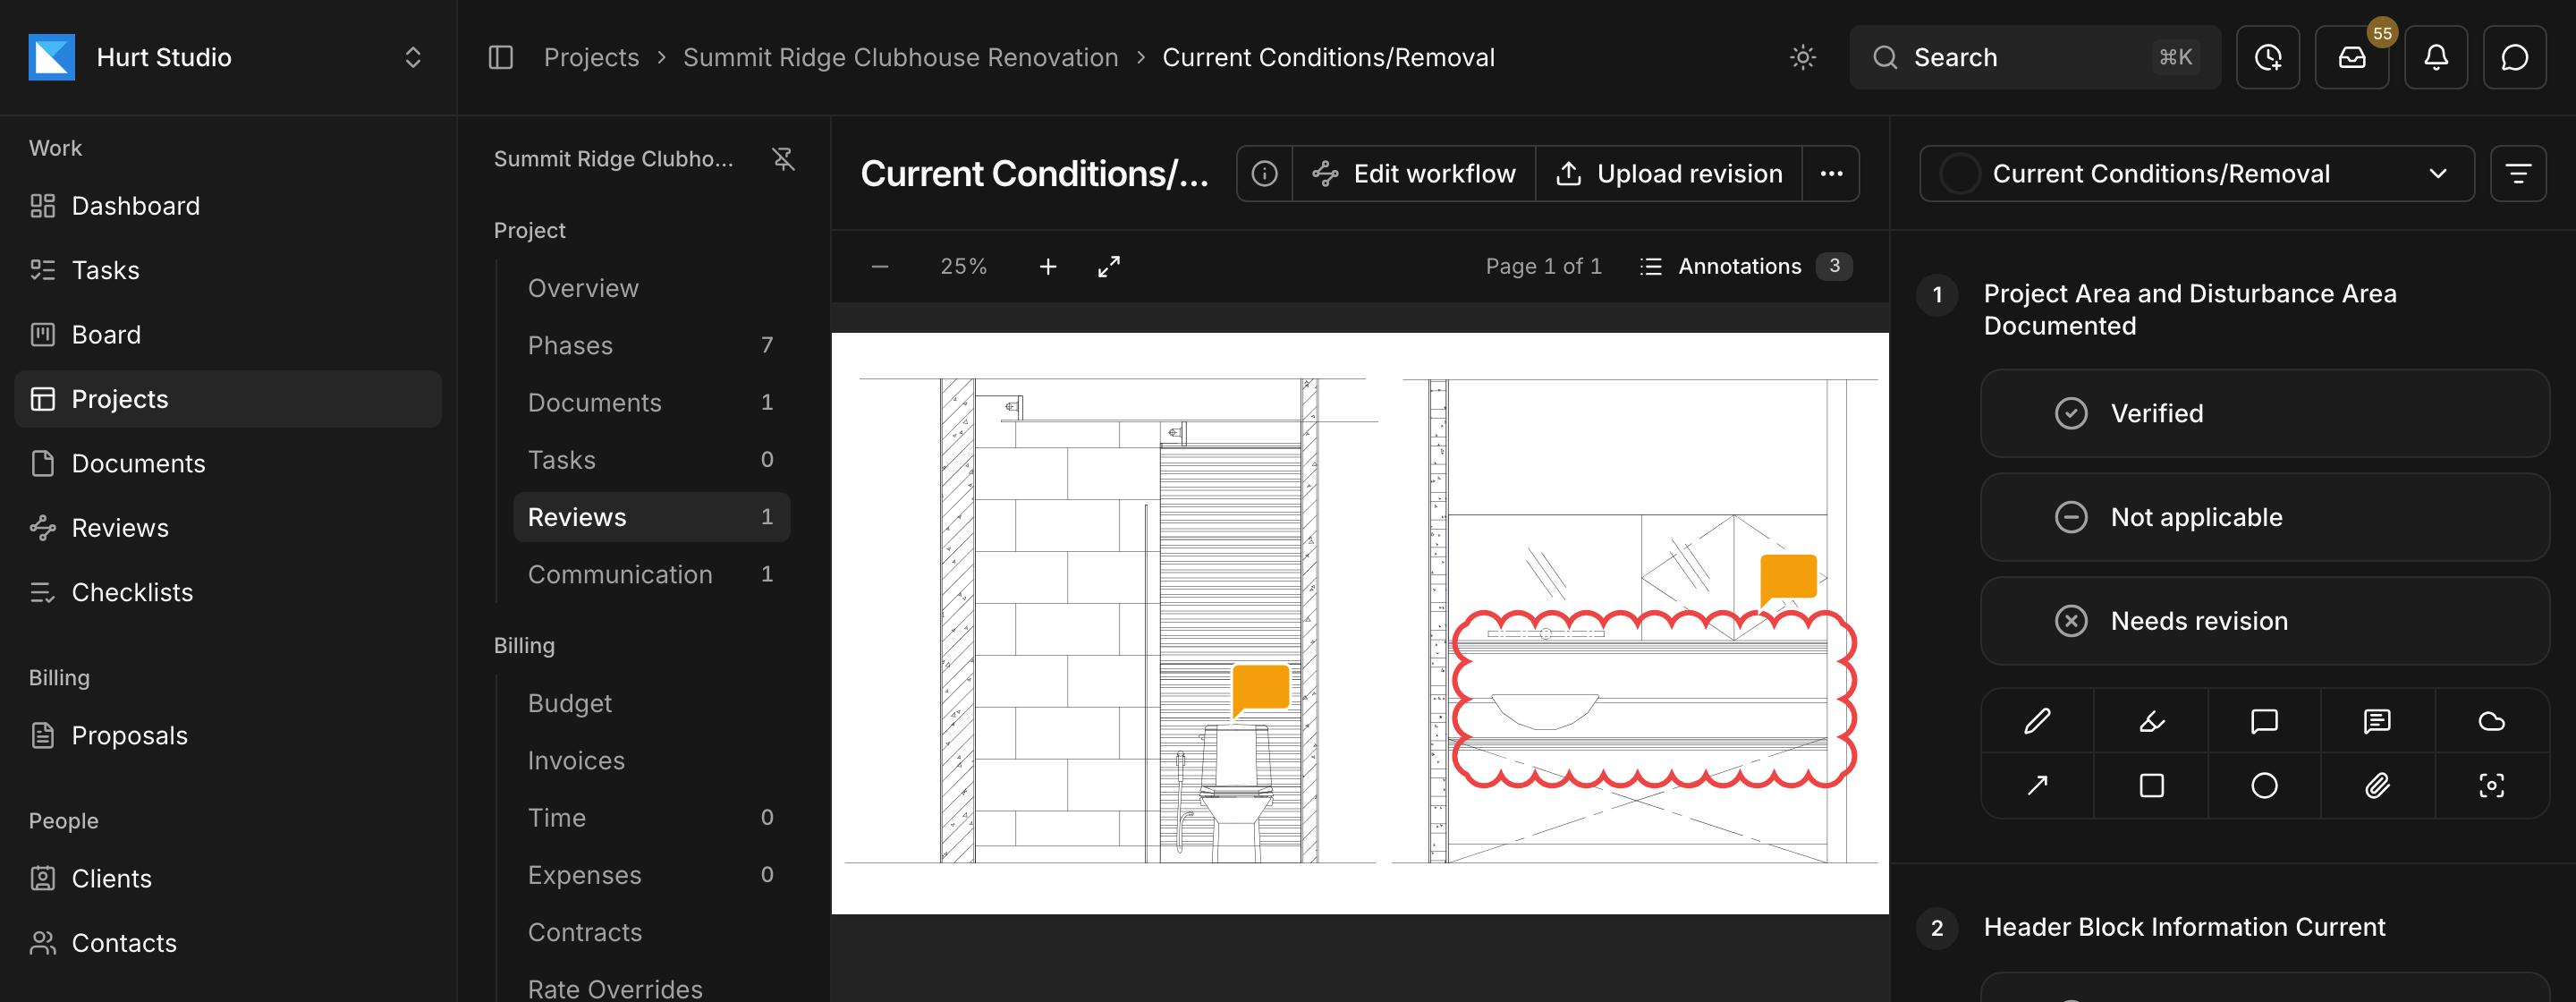
Task: Open Time under project Billing
Action: 651,818
